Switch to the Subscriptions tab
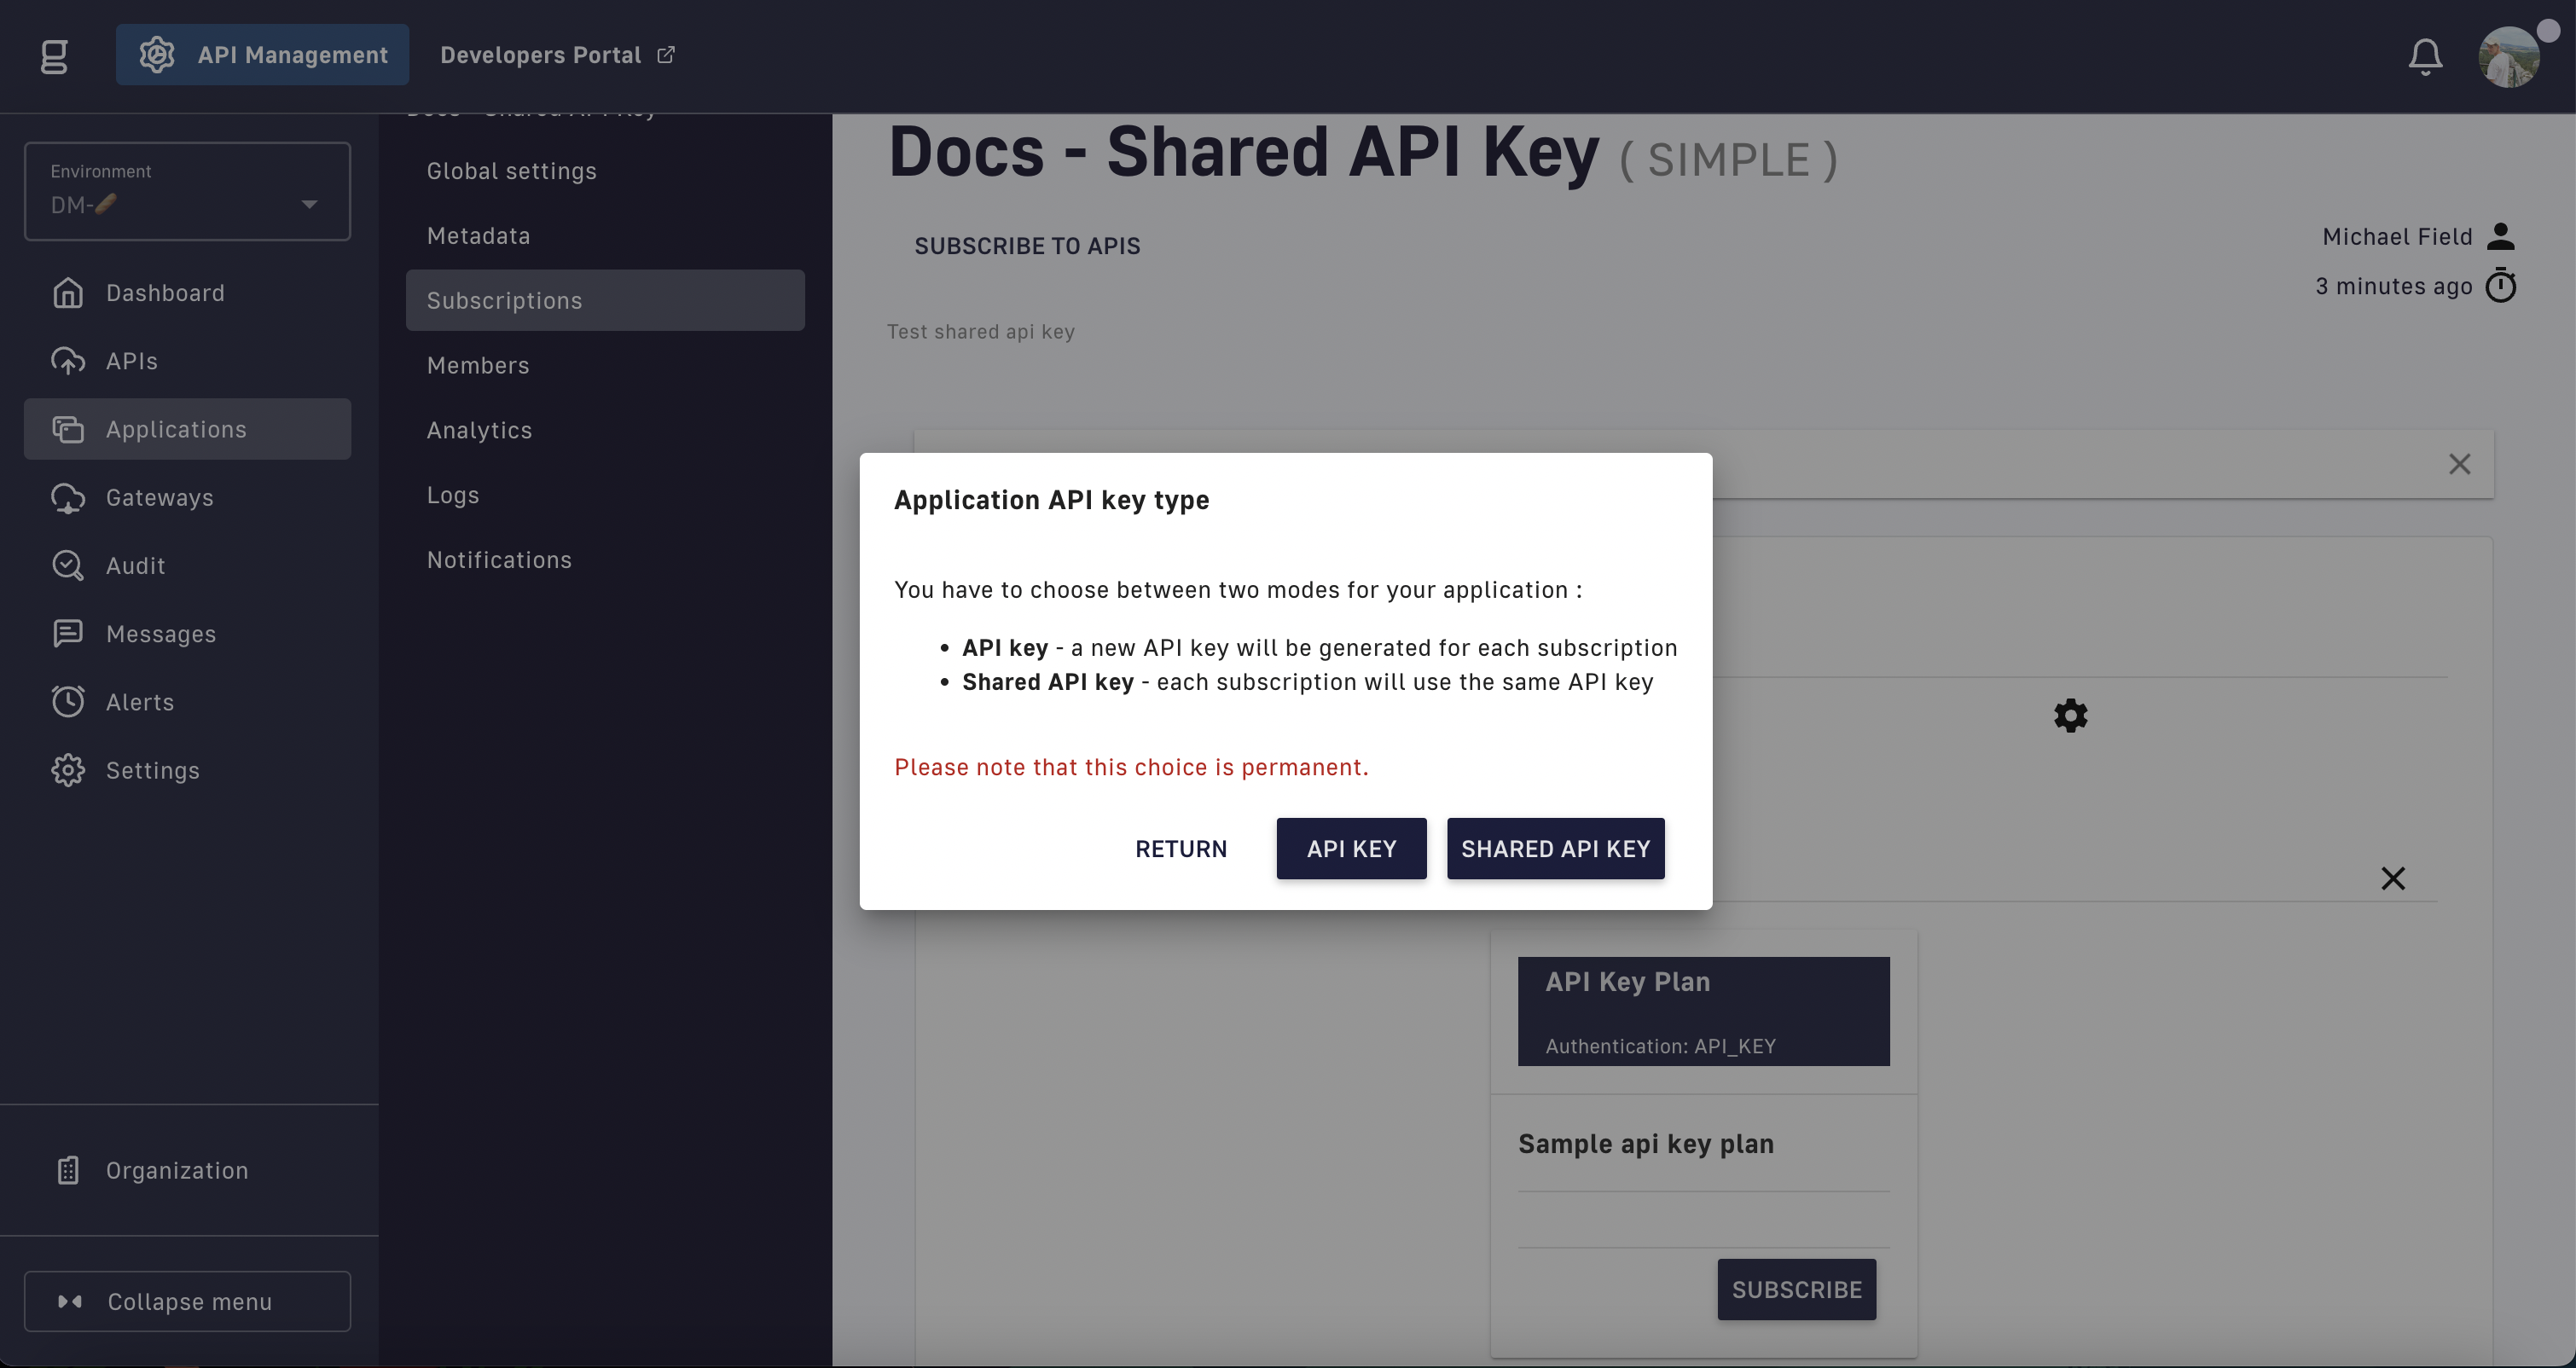Image resolution: width=2576 pixels, height=1368 pixels. pos(504,299)
